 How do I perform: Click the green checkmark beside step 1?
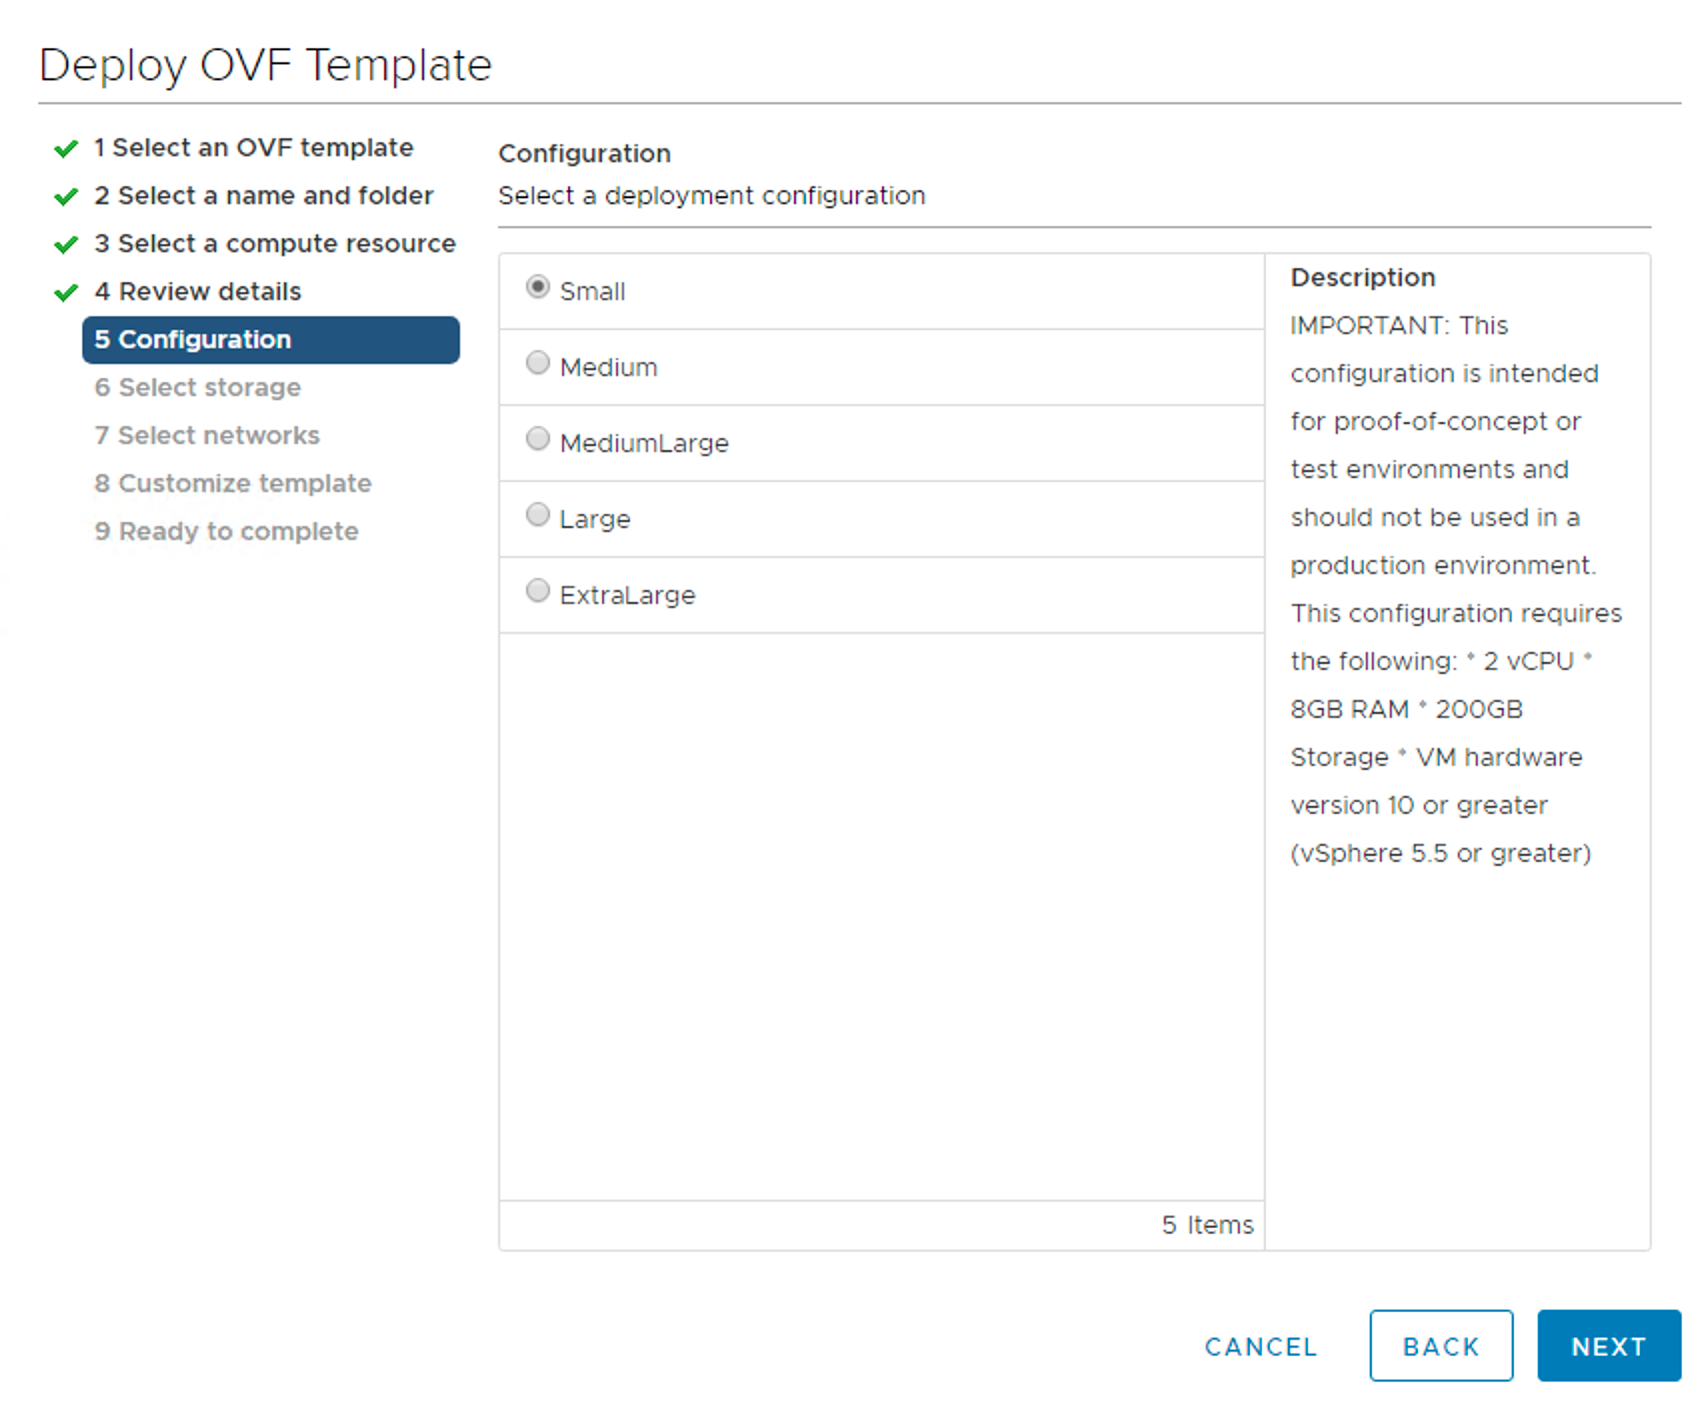[x=66, y=149]
